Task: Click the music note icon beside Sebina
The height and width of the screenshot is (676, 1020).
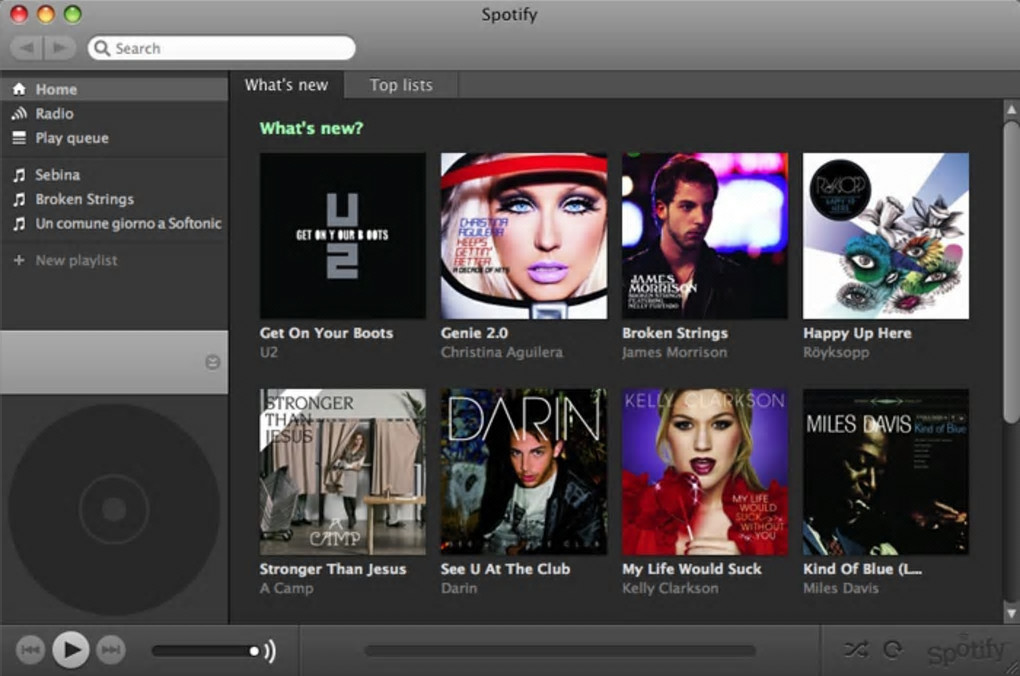Action: pos(20,174)
